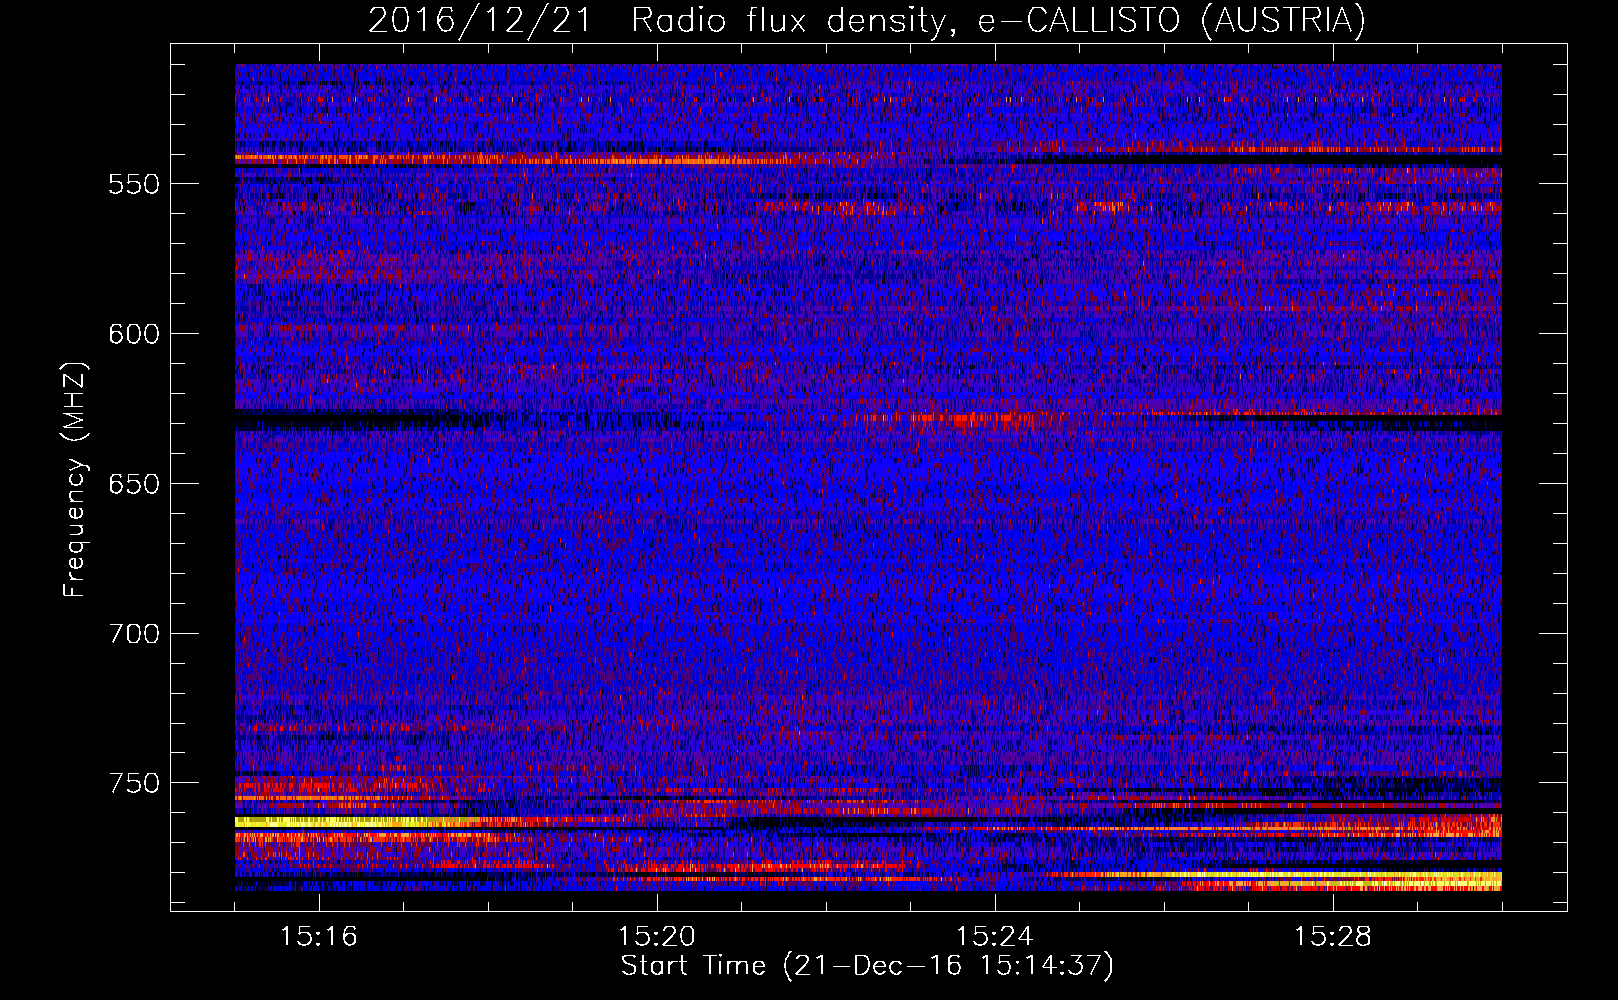This screenshot has height=1000, width=1618.
Task: Click the plot title '2016/12/21 Radio flux density'
Action: pyautogui.click(x=868, y=20)
